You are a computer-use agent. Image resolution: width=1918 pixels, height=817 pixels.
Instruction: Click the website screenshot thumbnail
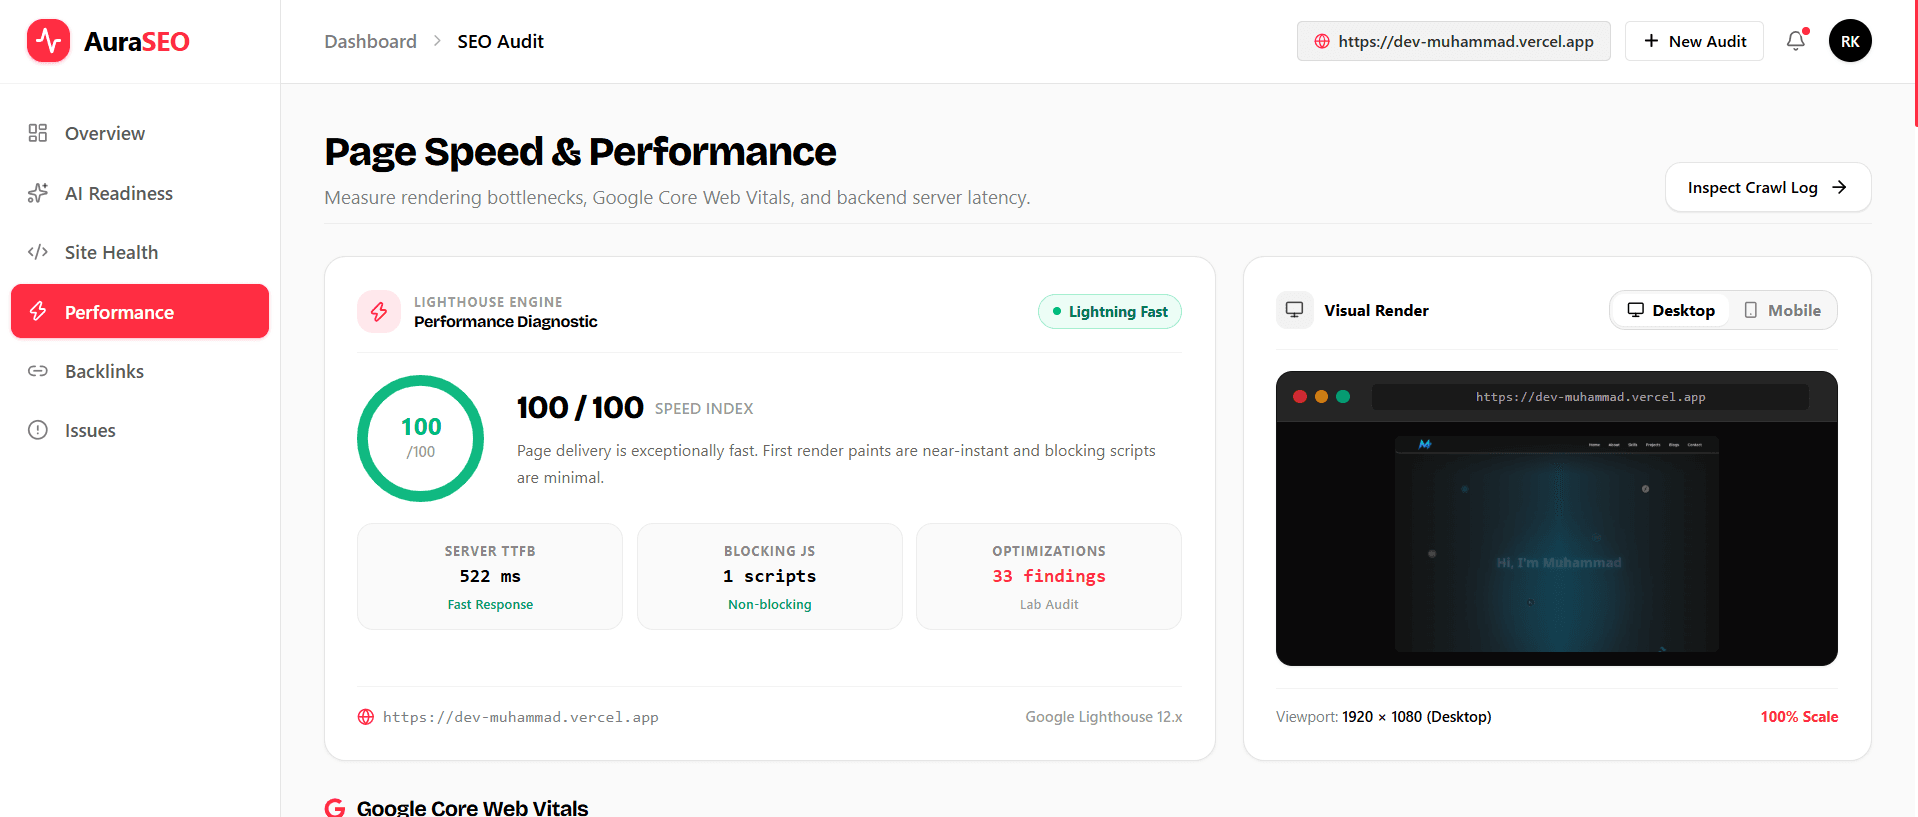pyautogui.click(x=1557, y=544)
